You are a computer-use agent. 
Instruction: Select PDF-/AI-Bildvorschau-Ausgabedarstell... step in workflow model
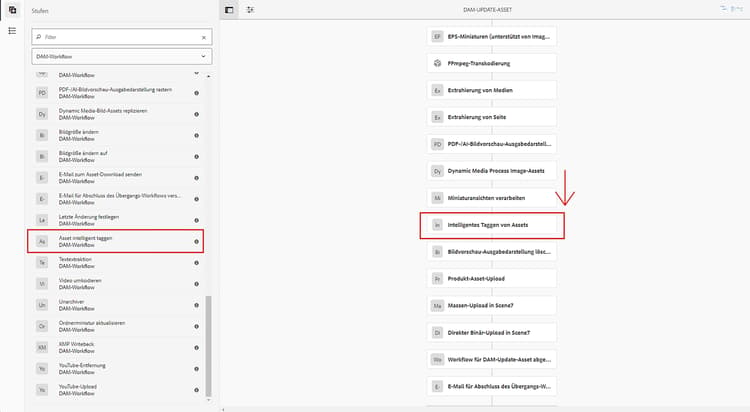(492, 144)
